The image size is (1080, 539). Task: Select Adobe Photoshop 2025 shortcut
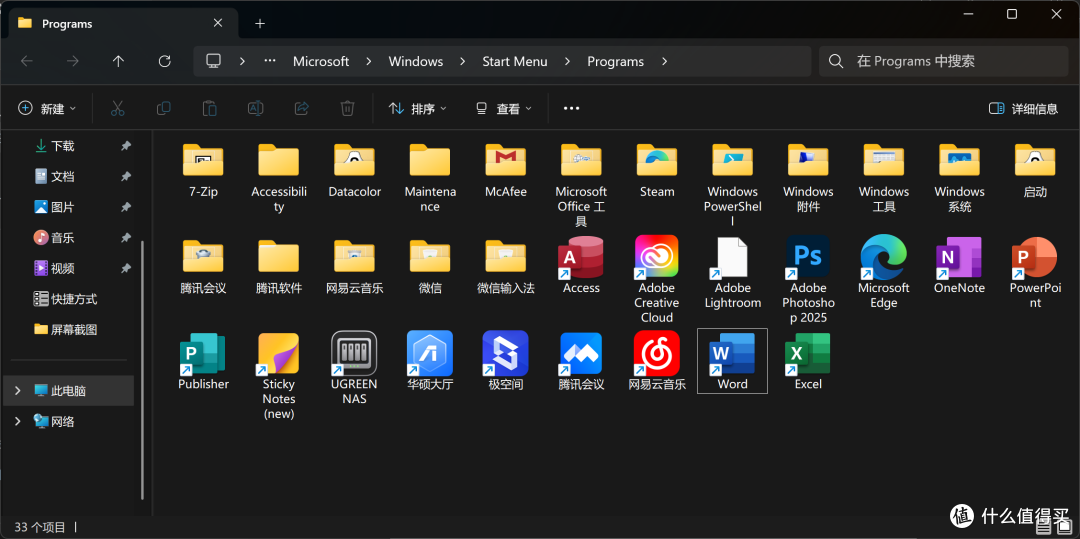point(808,279)
